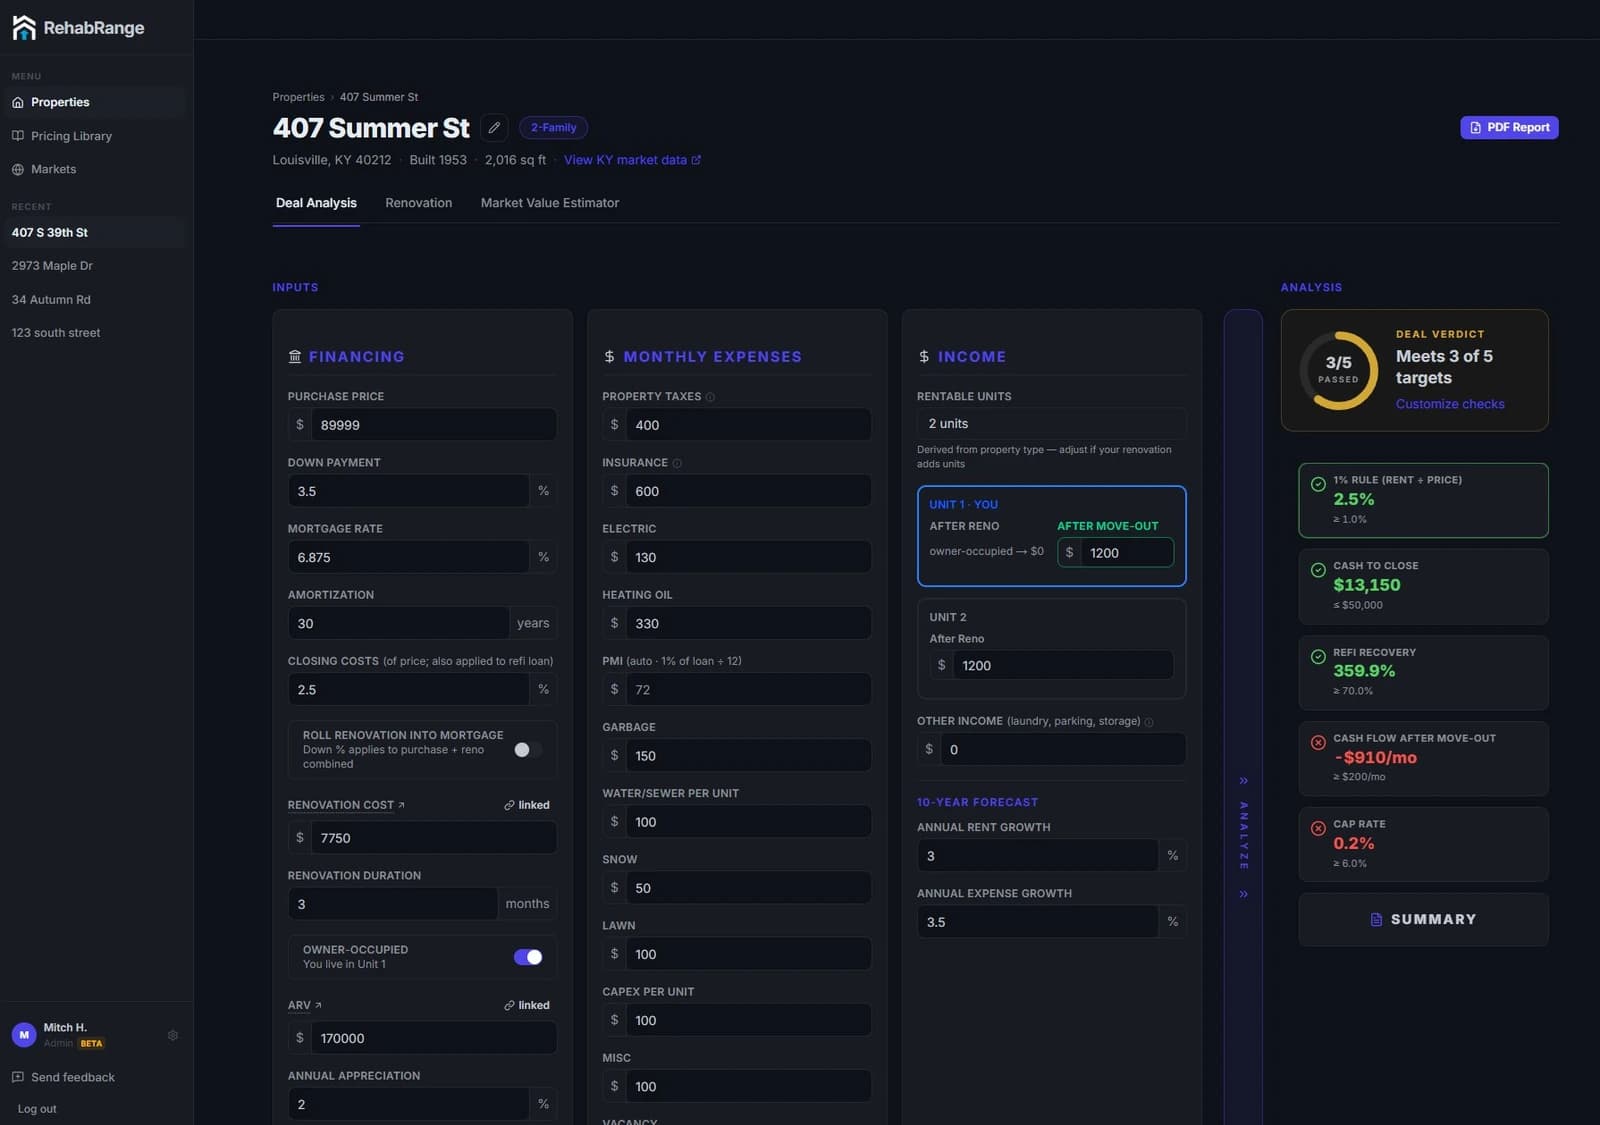Switch to the Renovation tab
Screen dimensions: 1600x1125
pyautogui.click(x=419, y=203)
